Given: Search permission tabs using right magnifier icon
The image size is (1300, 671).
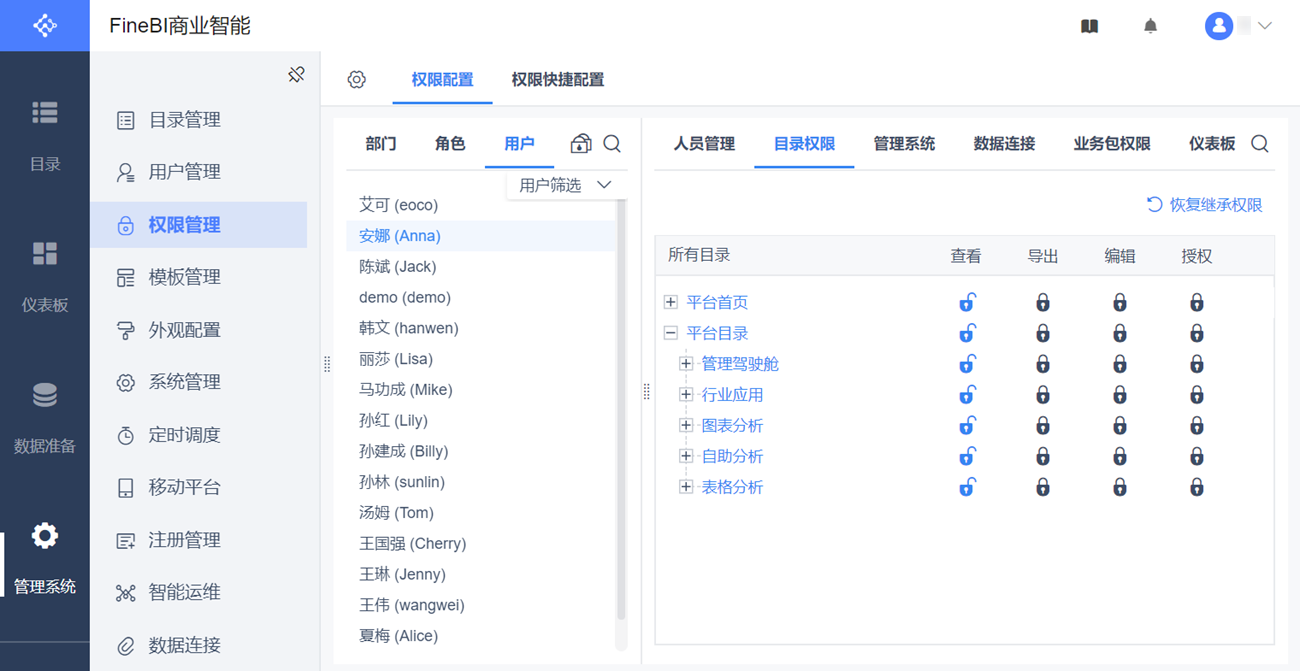Looking at the screenshot, I should pos(1260,144).
